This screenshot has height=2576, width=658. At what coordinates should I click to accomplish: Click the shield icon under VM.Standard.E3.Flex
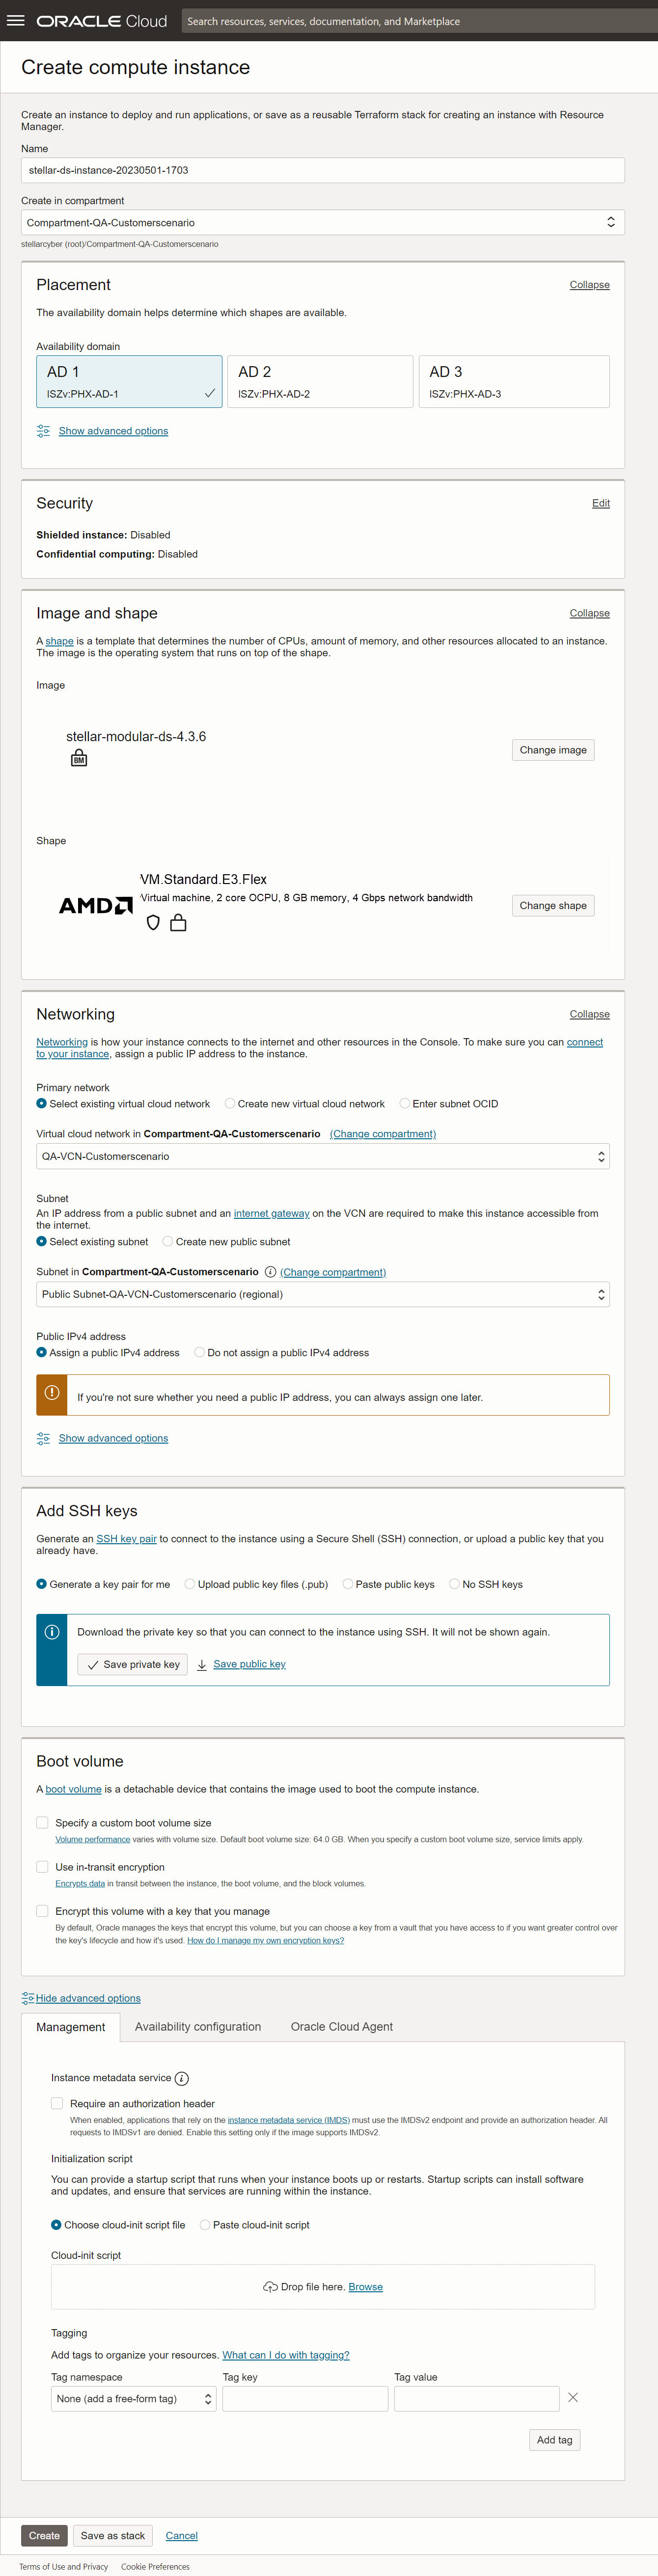[x=153, y=923]
